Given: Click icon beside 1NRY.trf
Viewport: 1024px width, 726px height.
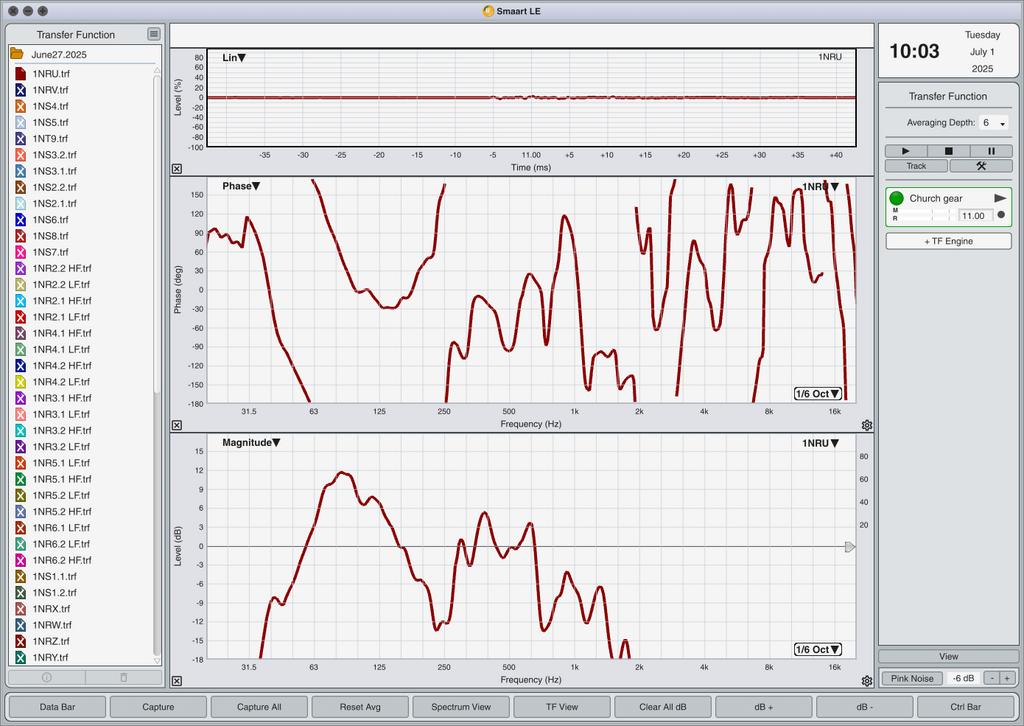Looking at the screenshot, I should click(x=20, y=657).
